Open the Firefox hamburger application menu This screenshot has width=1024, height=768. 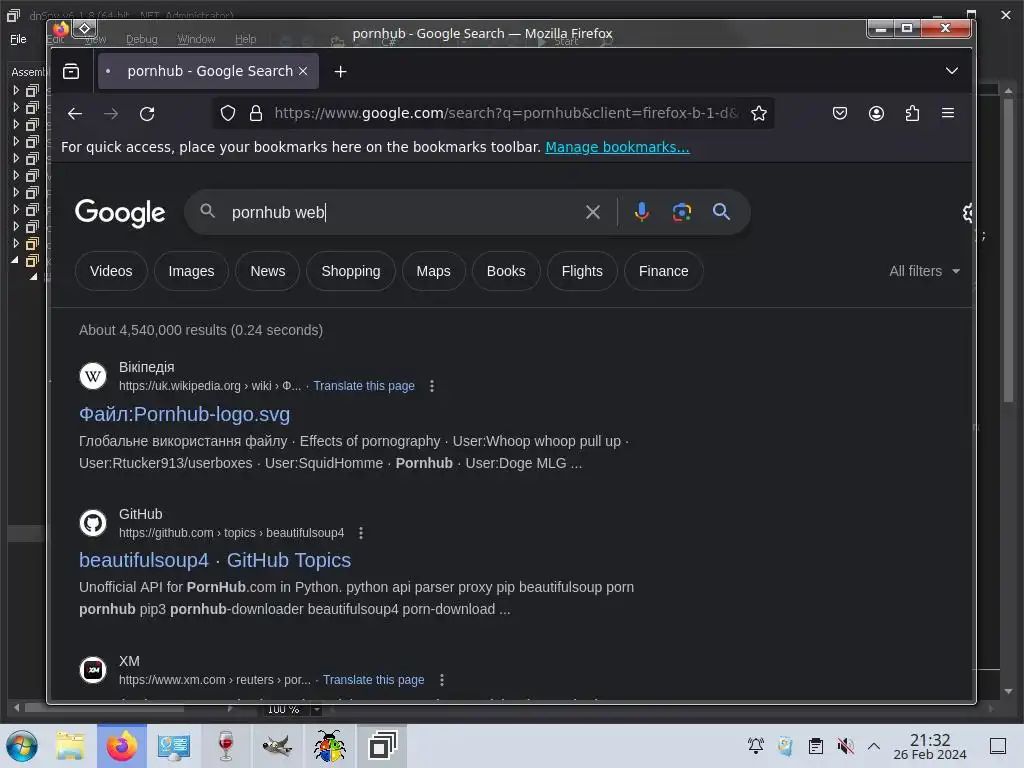click(x=948, y=114)
